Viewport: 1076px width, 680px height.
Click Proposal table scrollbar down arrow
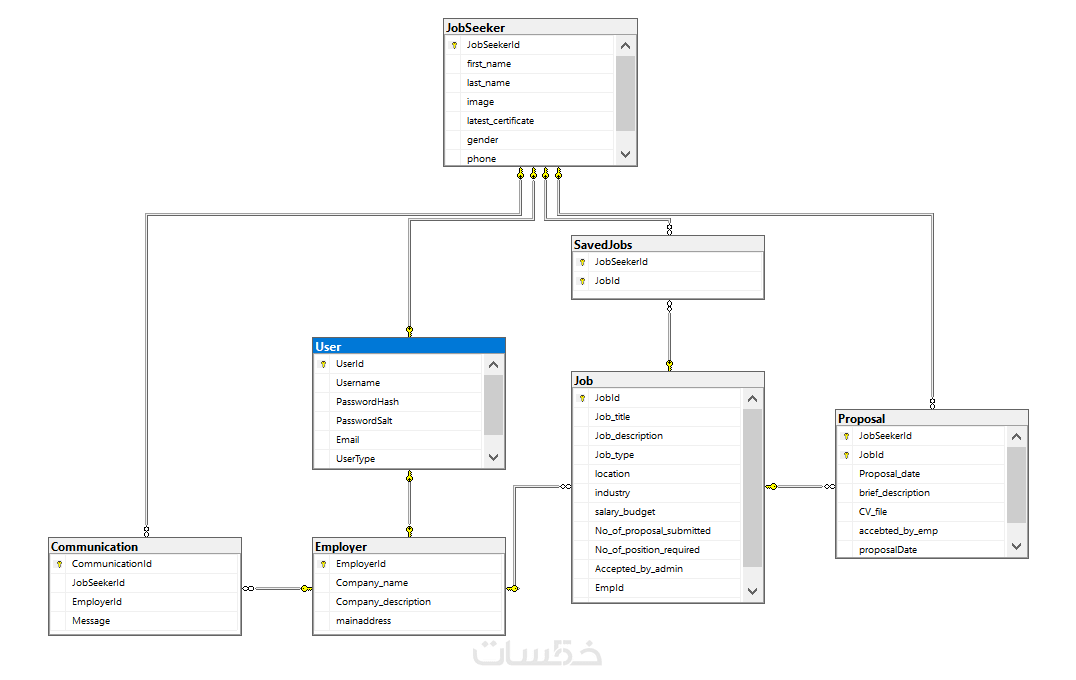pos(1016,547)
